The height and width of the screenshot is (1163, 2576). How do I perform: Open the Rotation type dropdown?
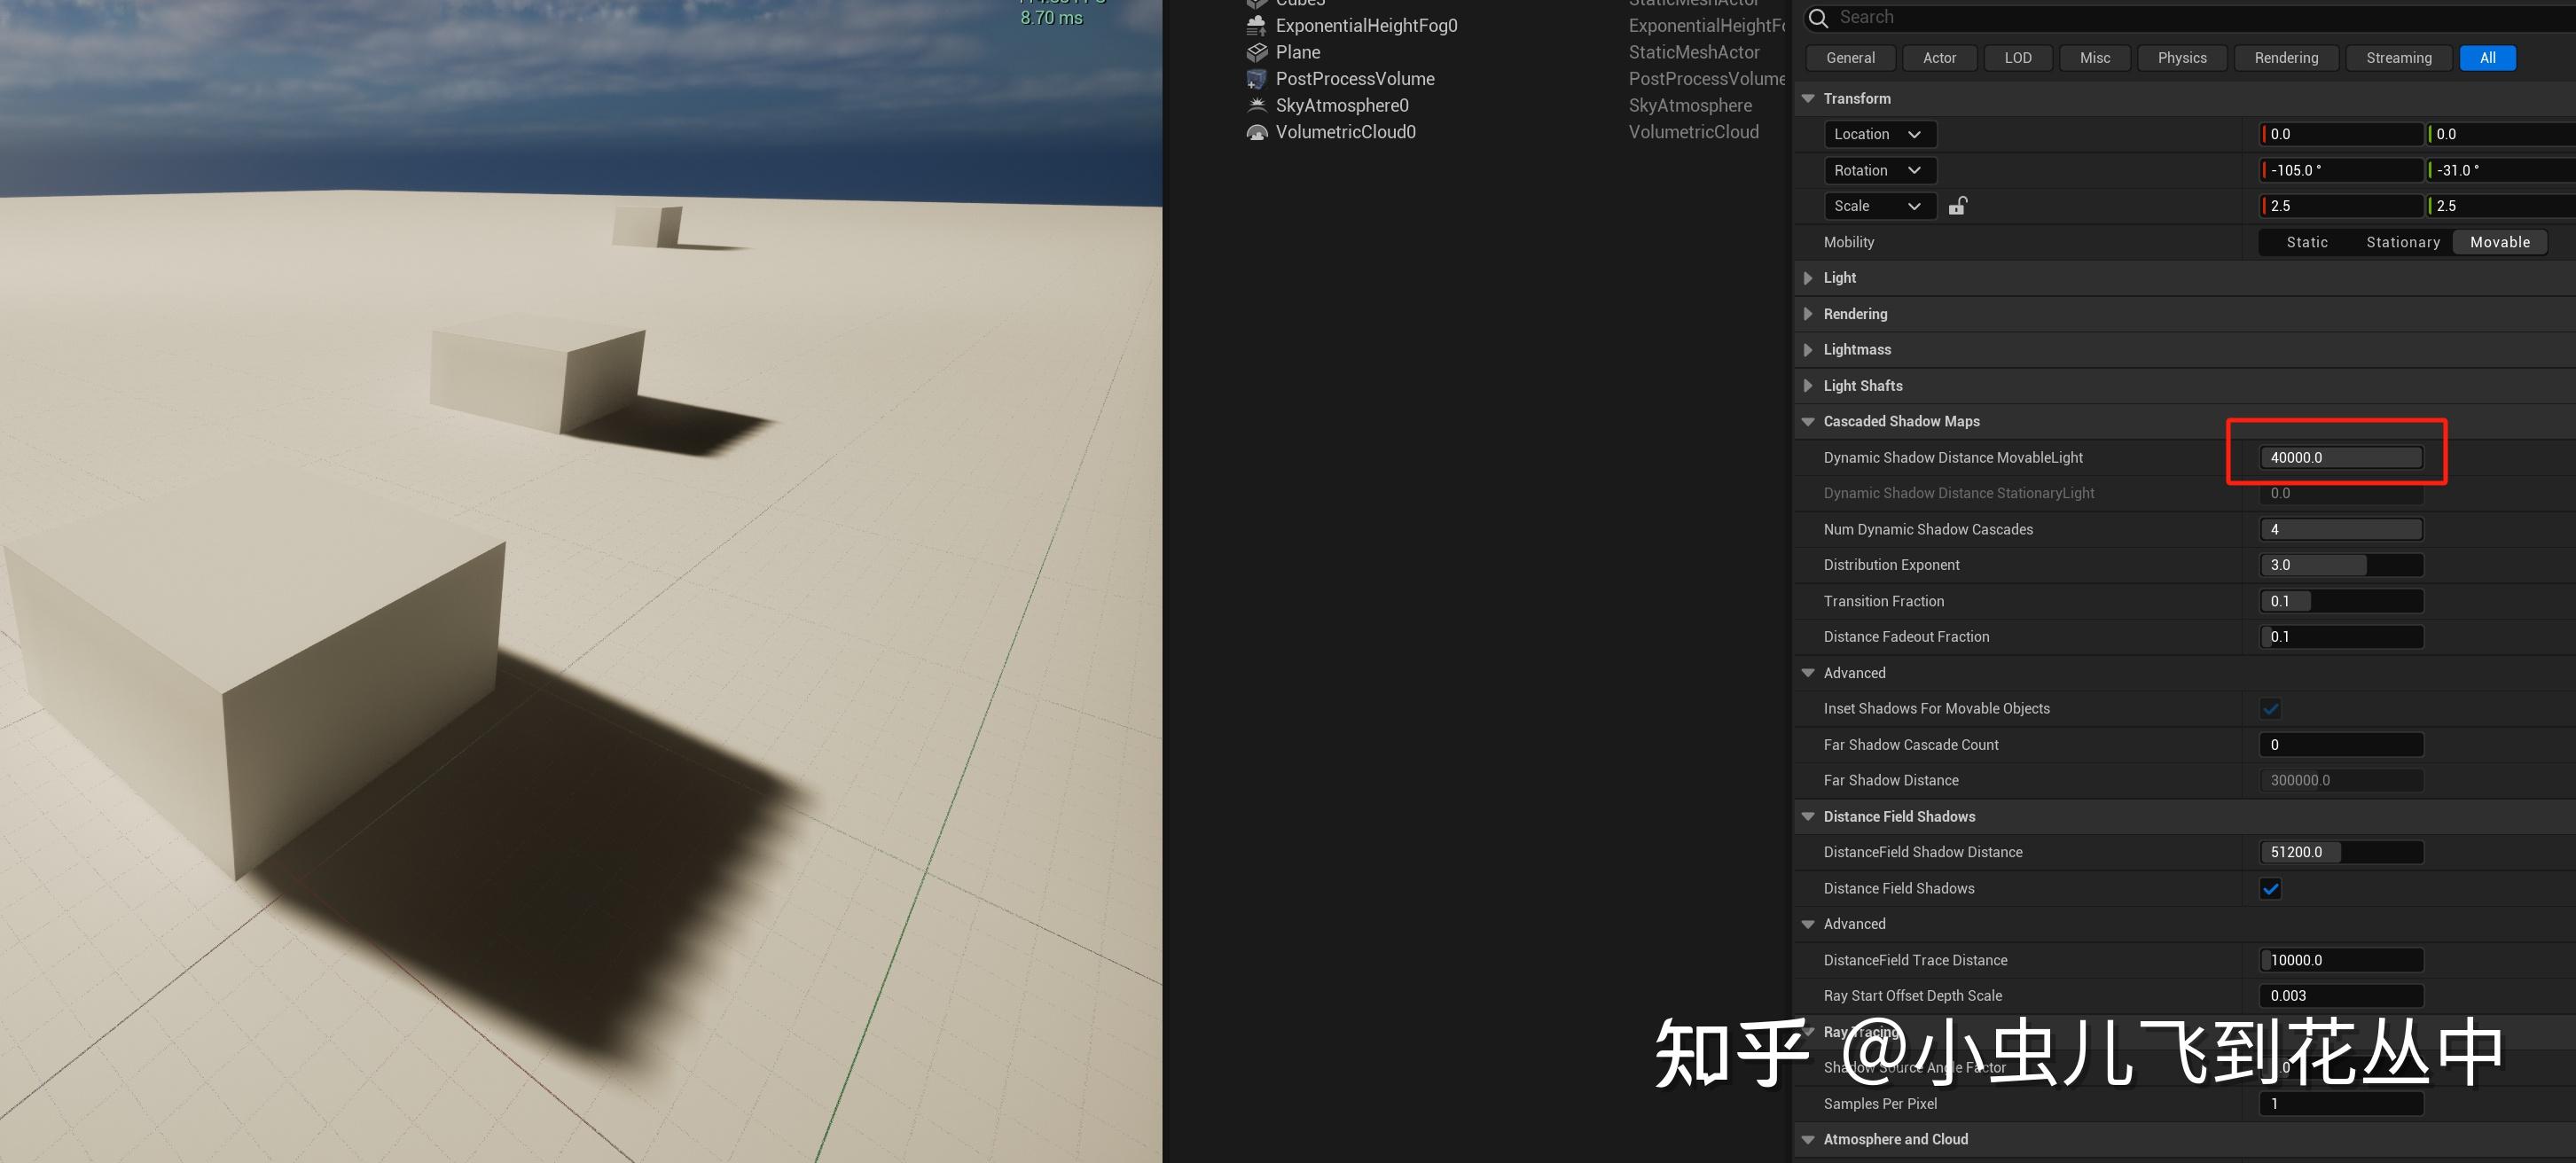coord(1879,170)
